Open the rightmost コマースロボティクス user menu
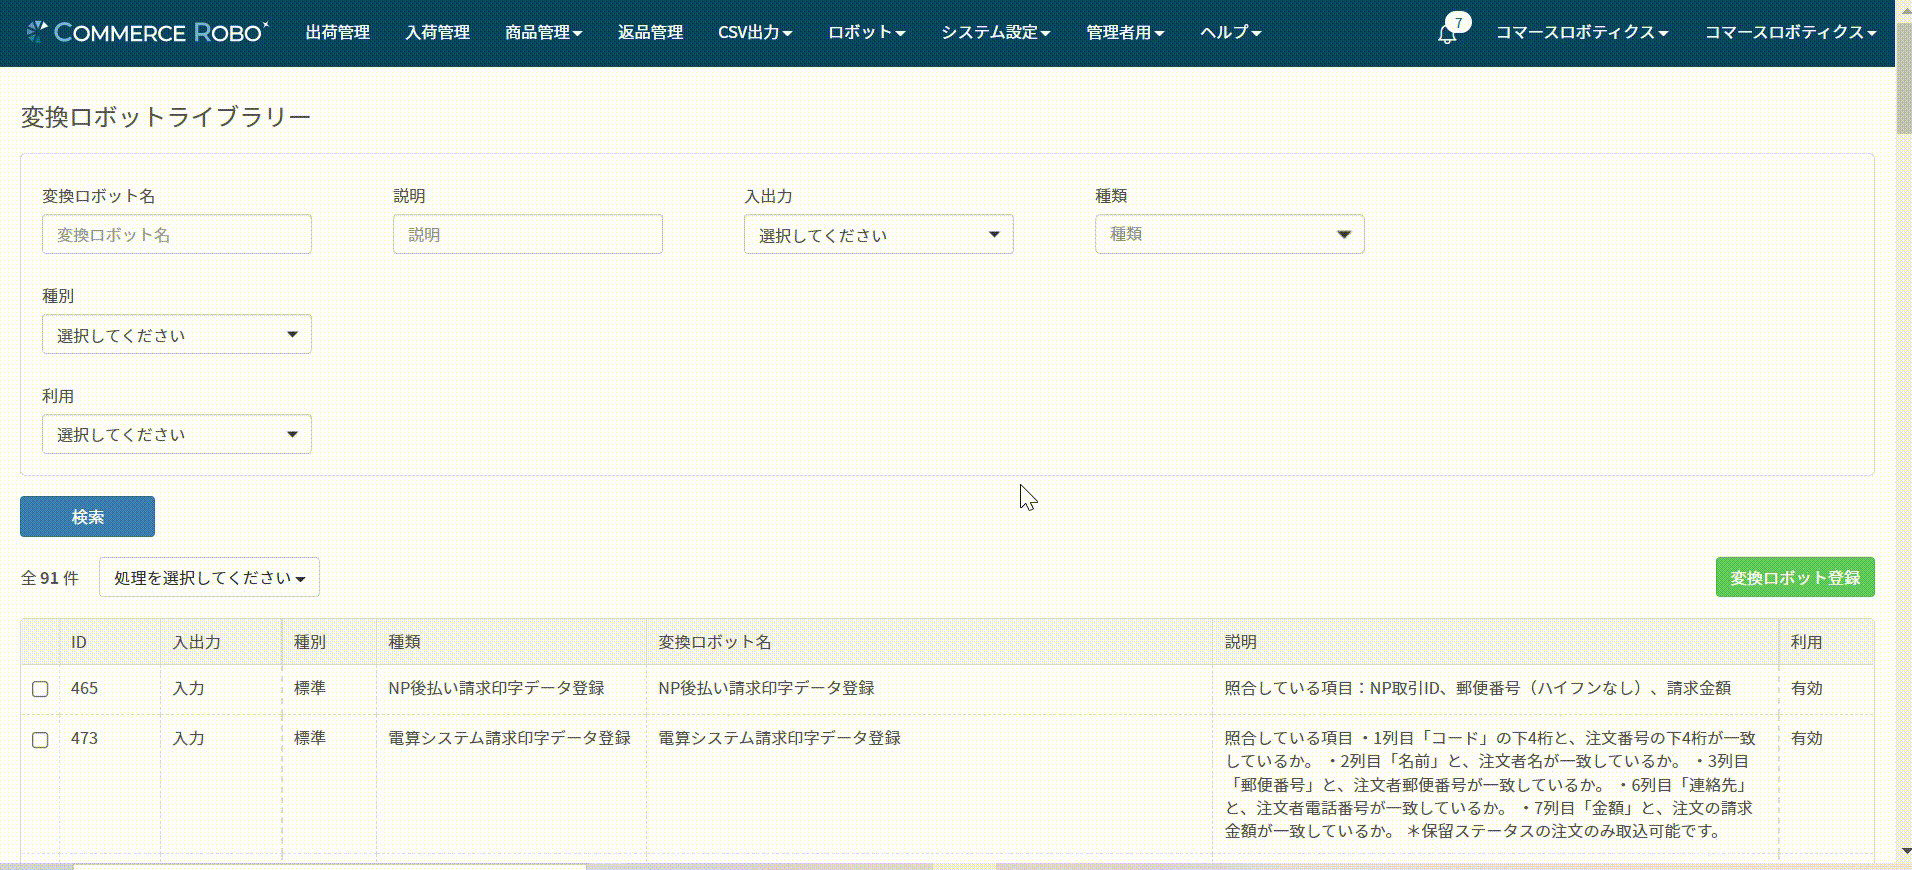The image size is (1912, 870). (x=1790, y=32)
